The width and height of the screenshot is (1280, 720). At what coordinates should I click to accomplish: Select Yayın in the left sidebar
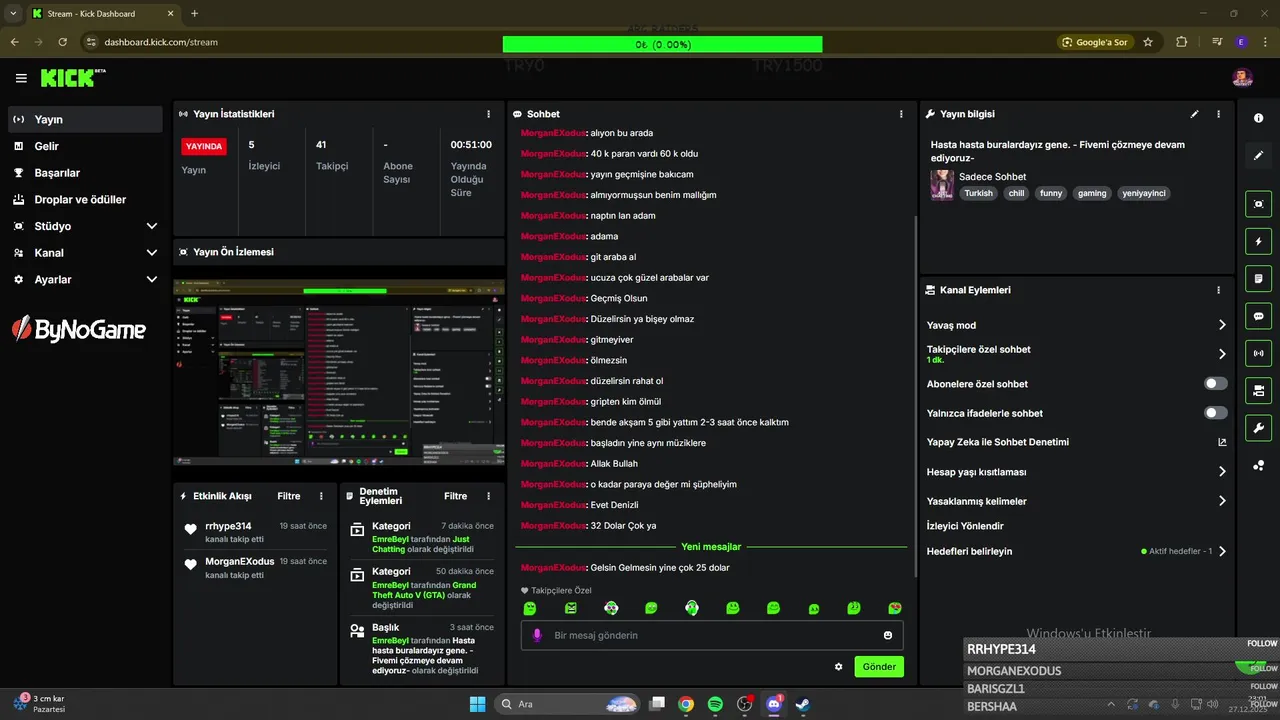point(85,119)
